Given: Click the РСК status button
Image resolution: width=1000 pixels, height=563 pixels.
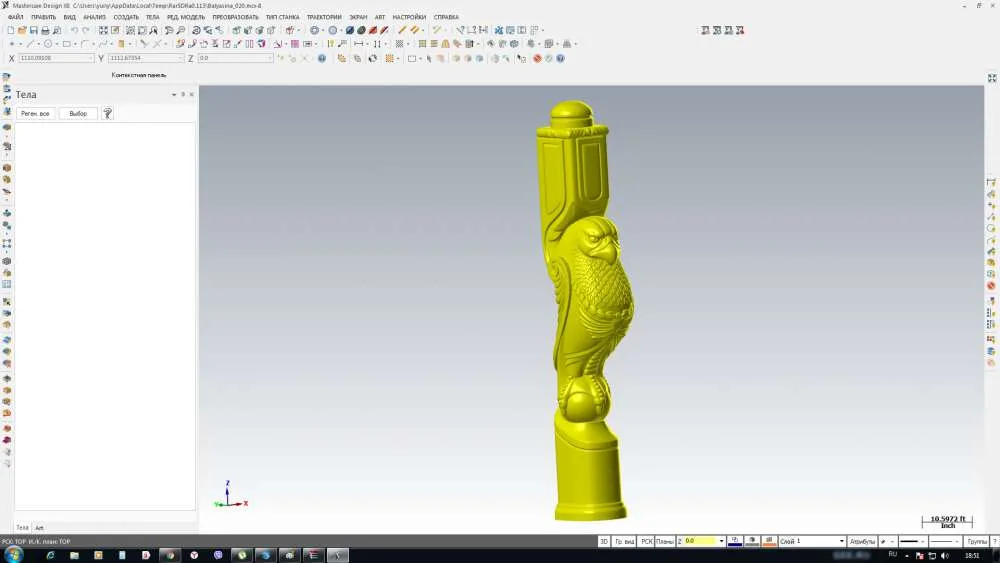Looking at the screenshot, I should click(x=646, y=541).
